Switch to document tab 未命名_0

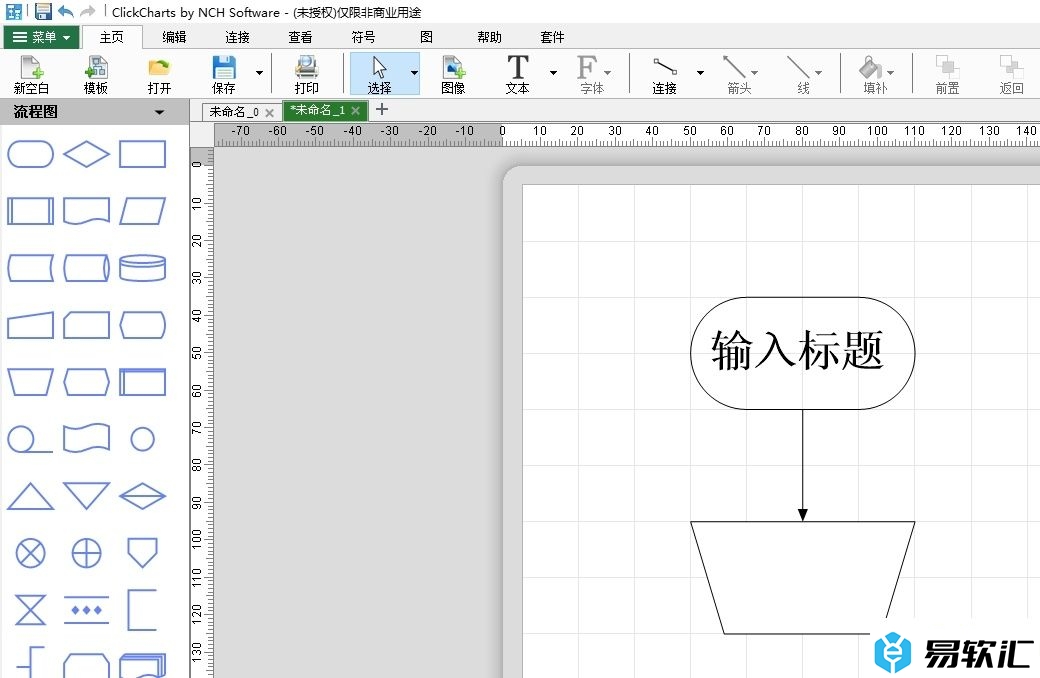click(234, 112)
